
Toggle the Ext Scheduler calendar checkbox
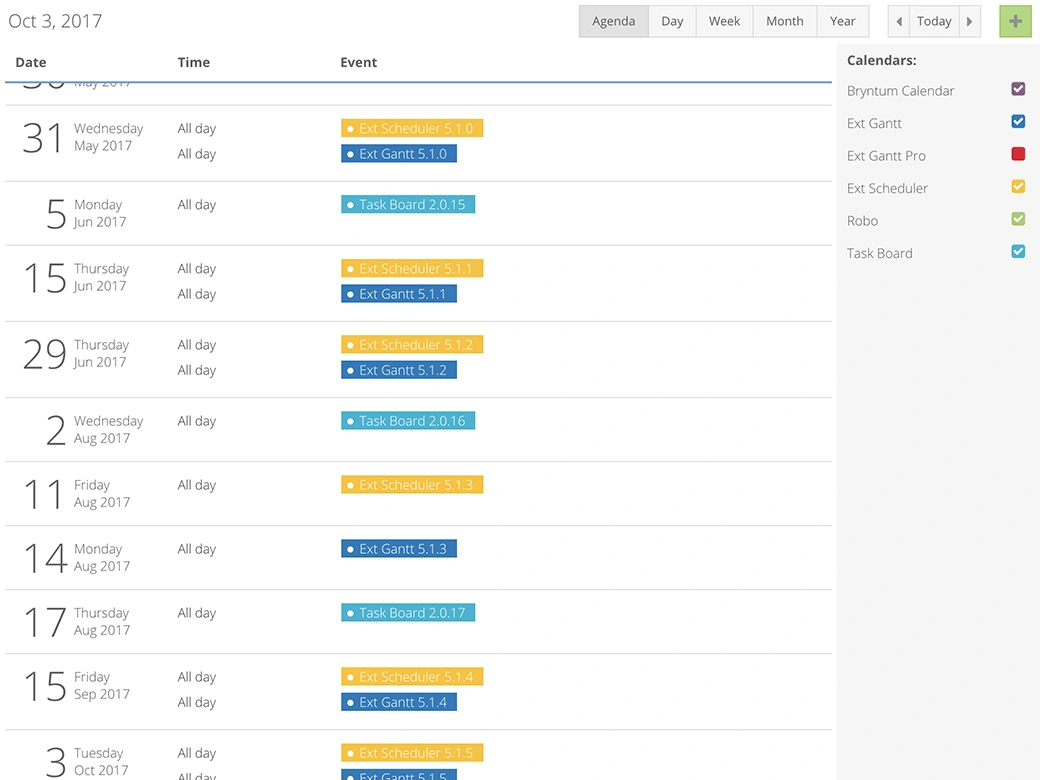1018,186
